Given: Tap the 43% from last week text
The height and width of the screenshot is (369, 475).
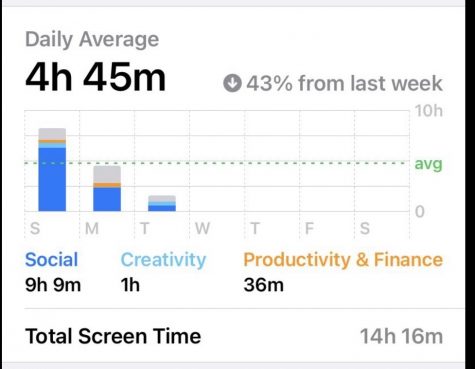Looking at the screenshot, I should pos(345,83).
